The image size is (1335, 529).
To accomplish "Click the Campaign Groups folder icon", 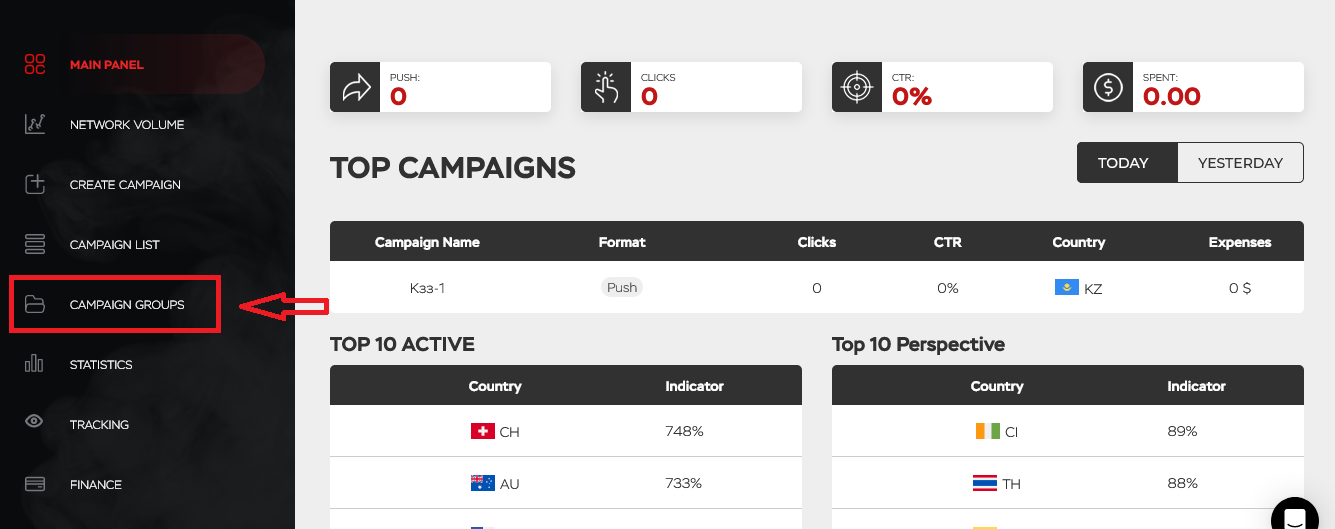I will (35, 304).
